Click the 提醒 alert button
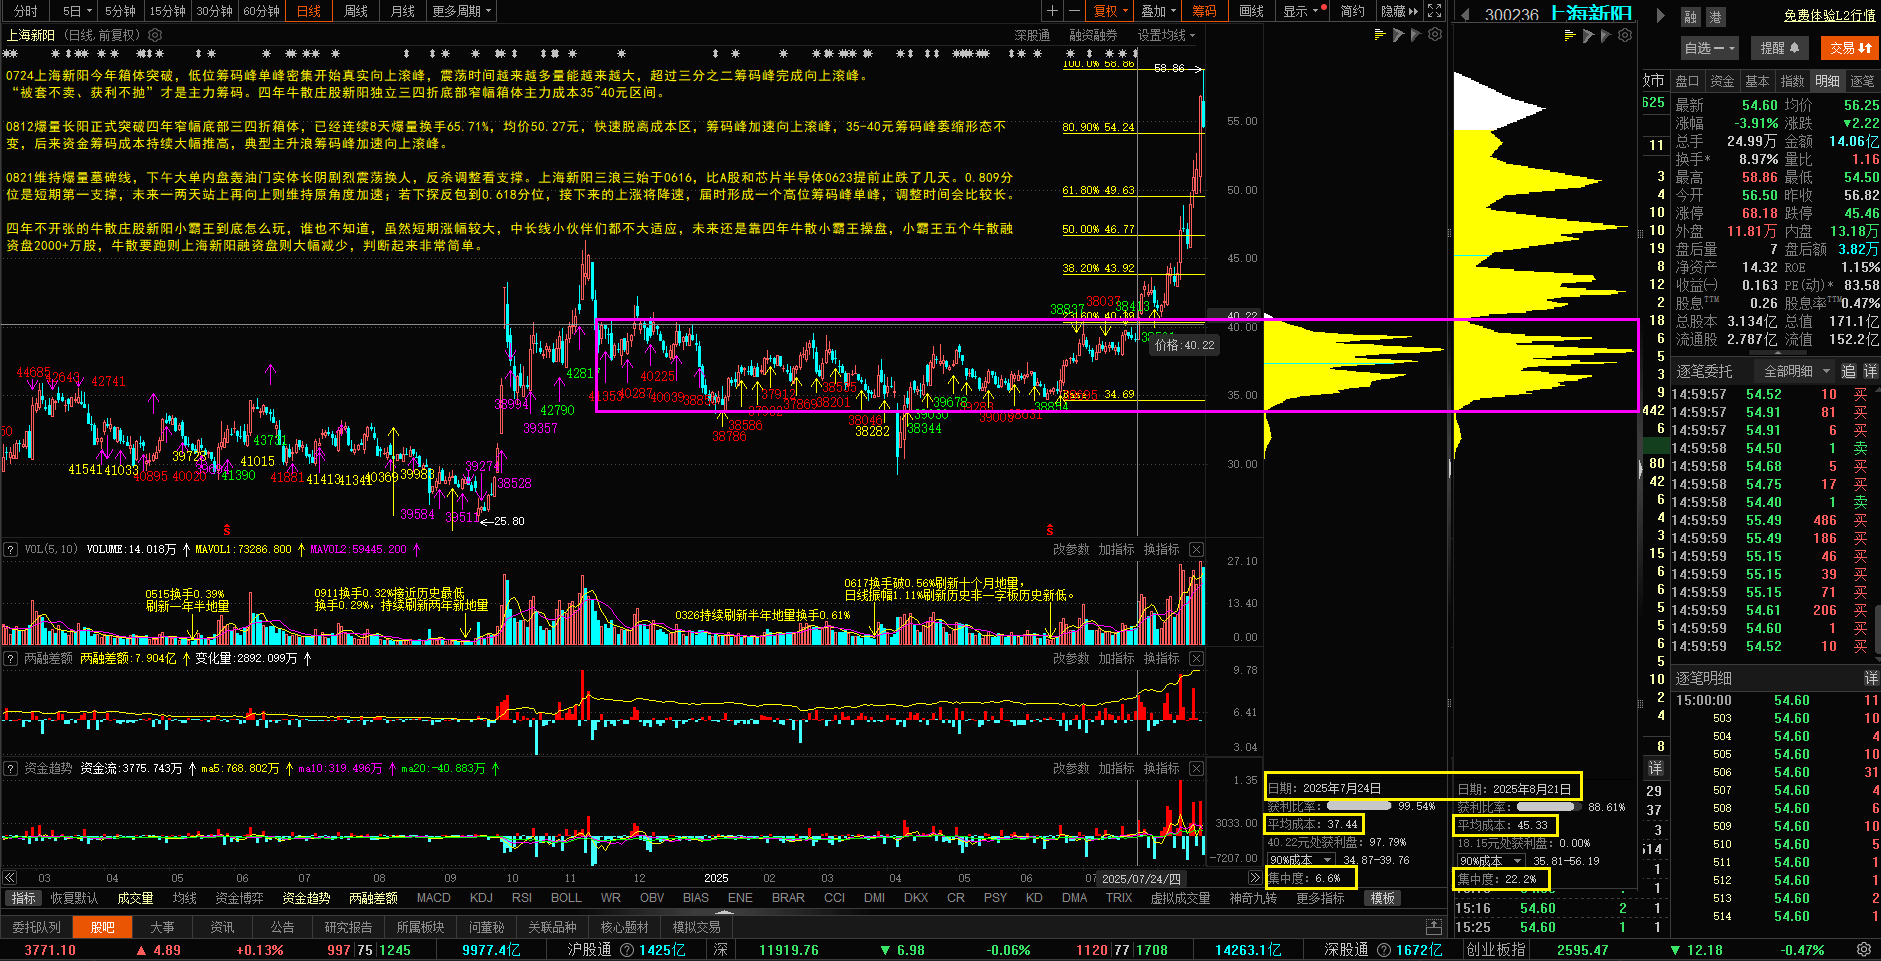Screen dimensions: 1881x961 [x=1780, y=47]
